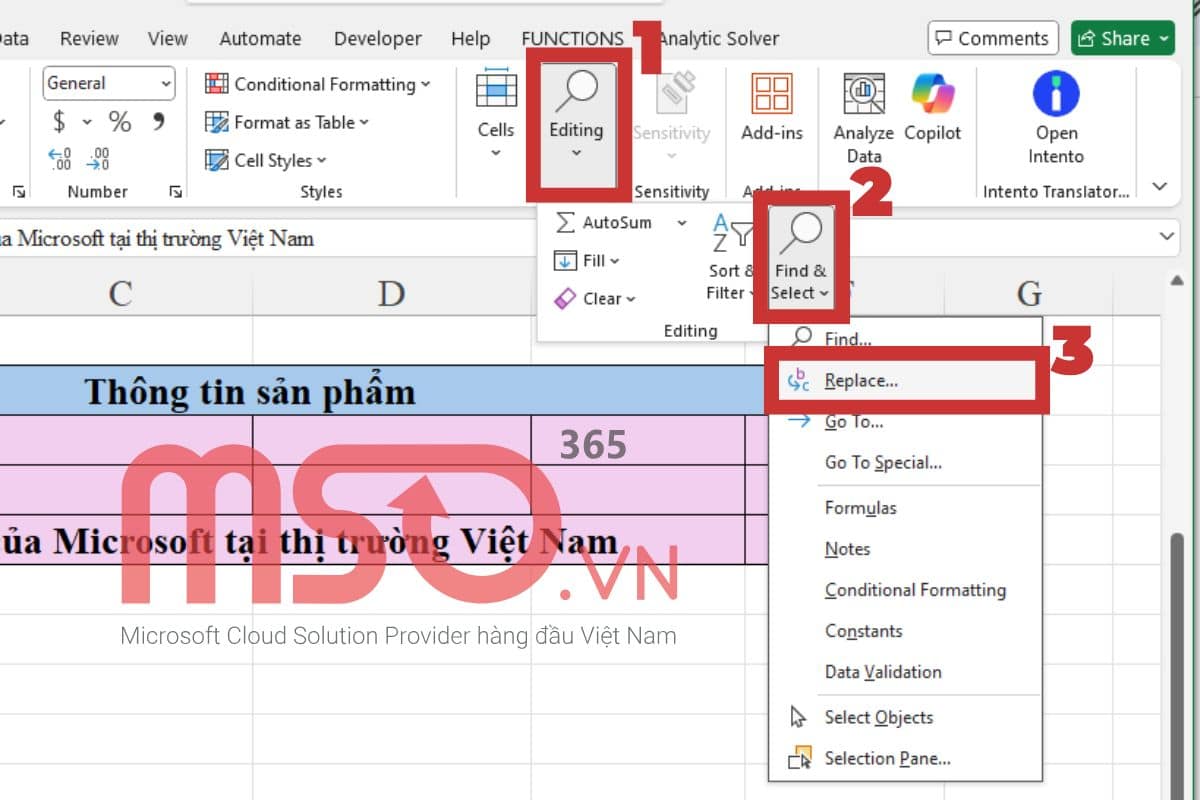Open Format as Table dropdown

click(287, 122)
